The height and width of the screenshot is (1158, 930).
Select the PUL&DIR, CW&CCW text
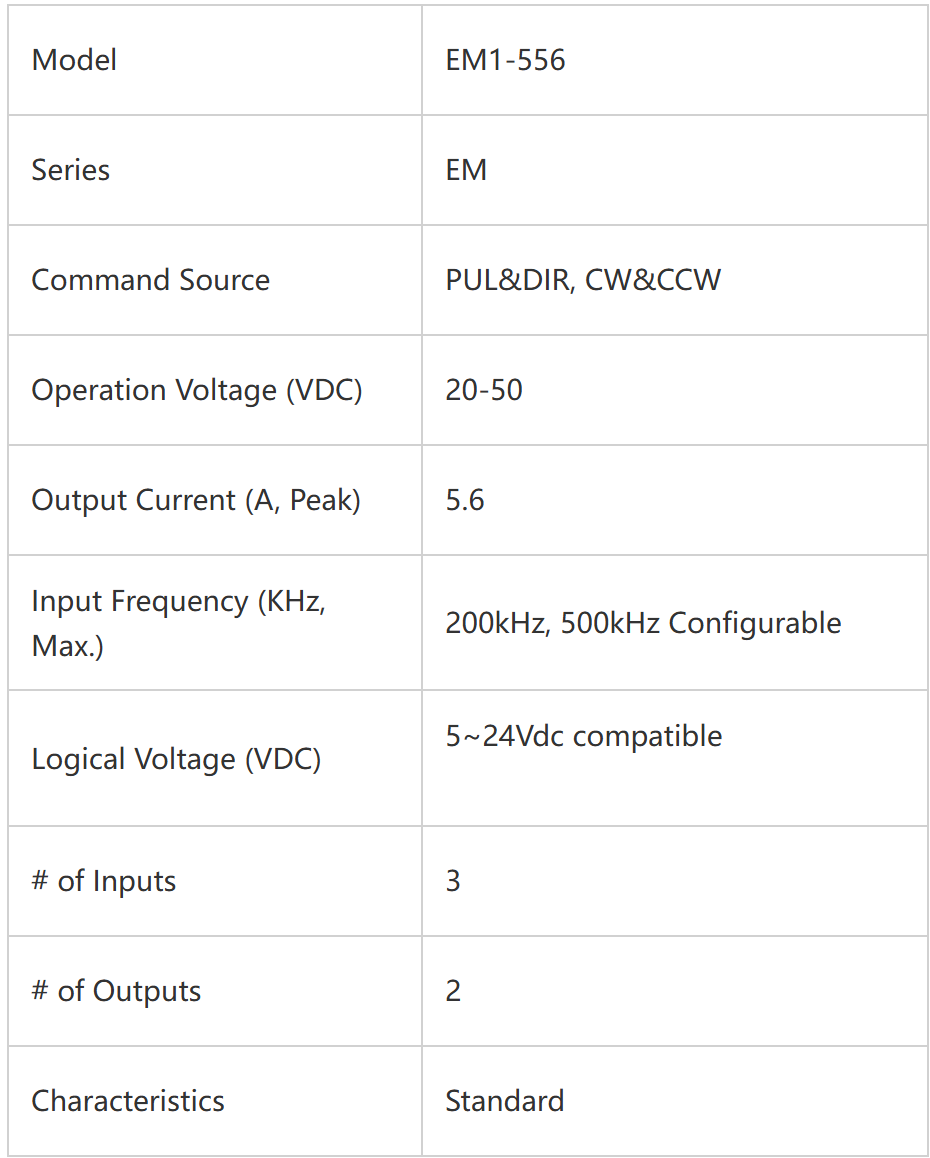(x=583, y=280)
